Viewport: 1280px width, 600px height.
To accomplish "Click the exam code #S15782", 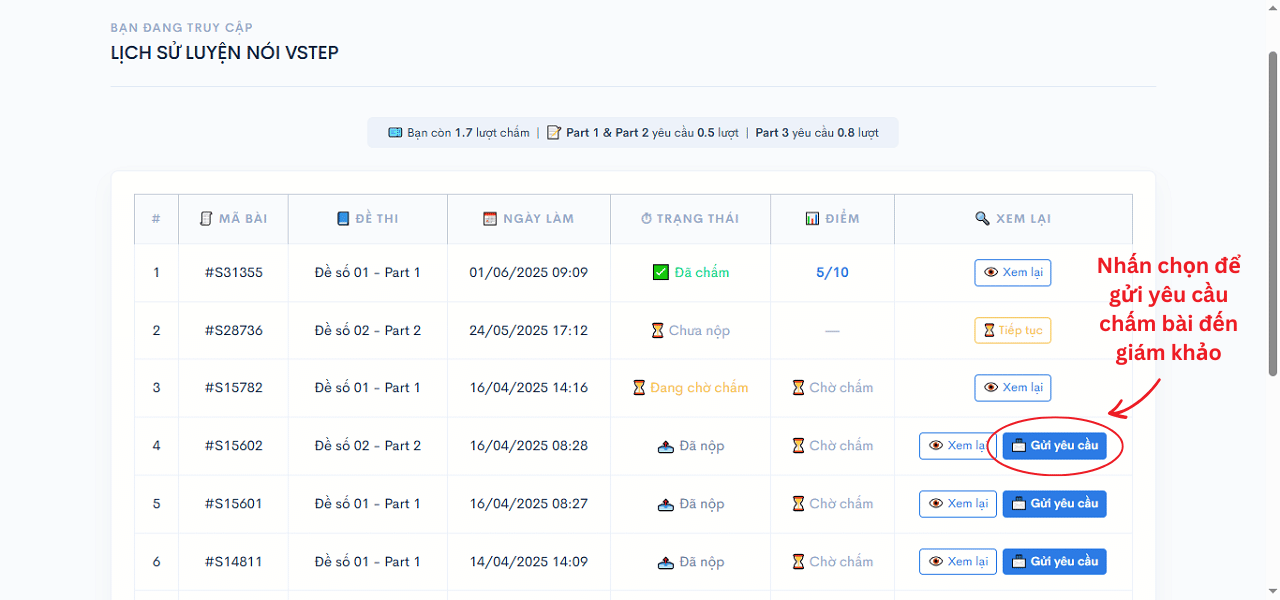I will (234, 388).
